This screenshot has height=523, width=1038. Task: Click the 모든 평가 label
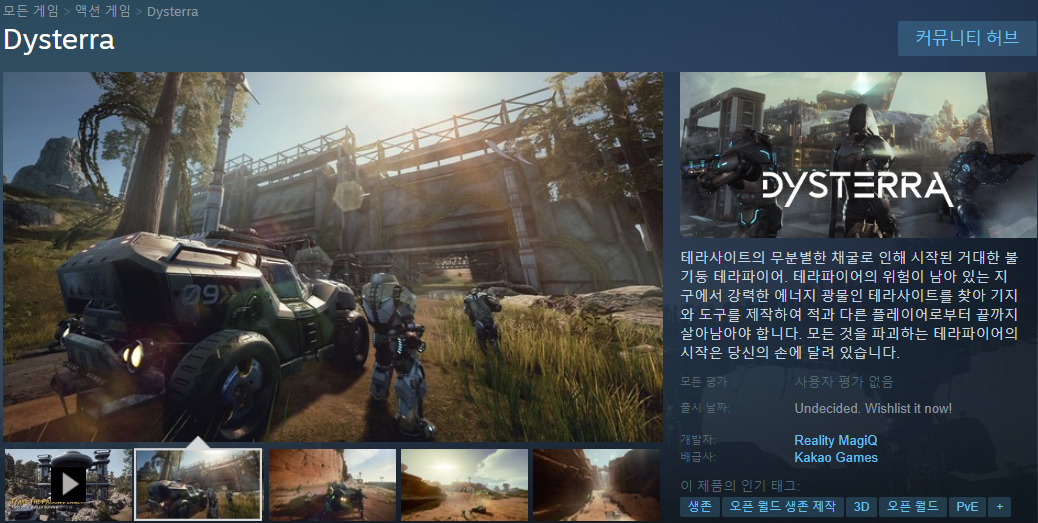(704, 382)
